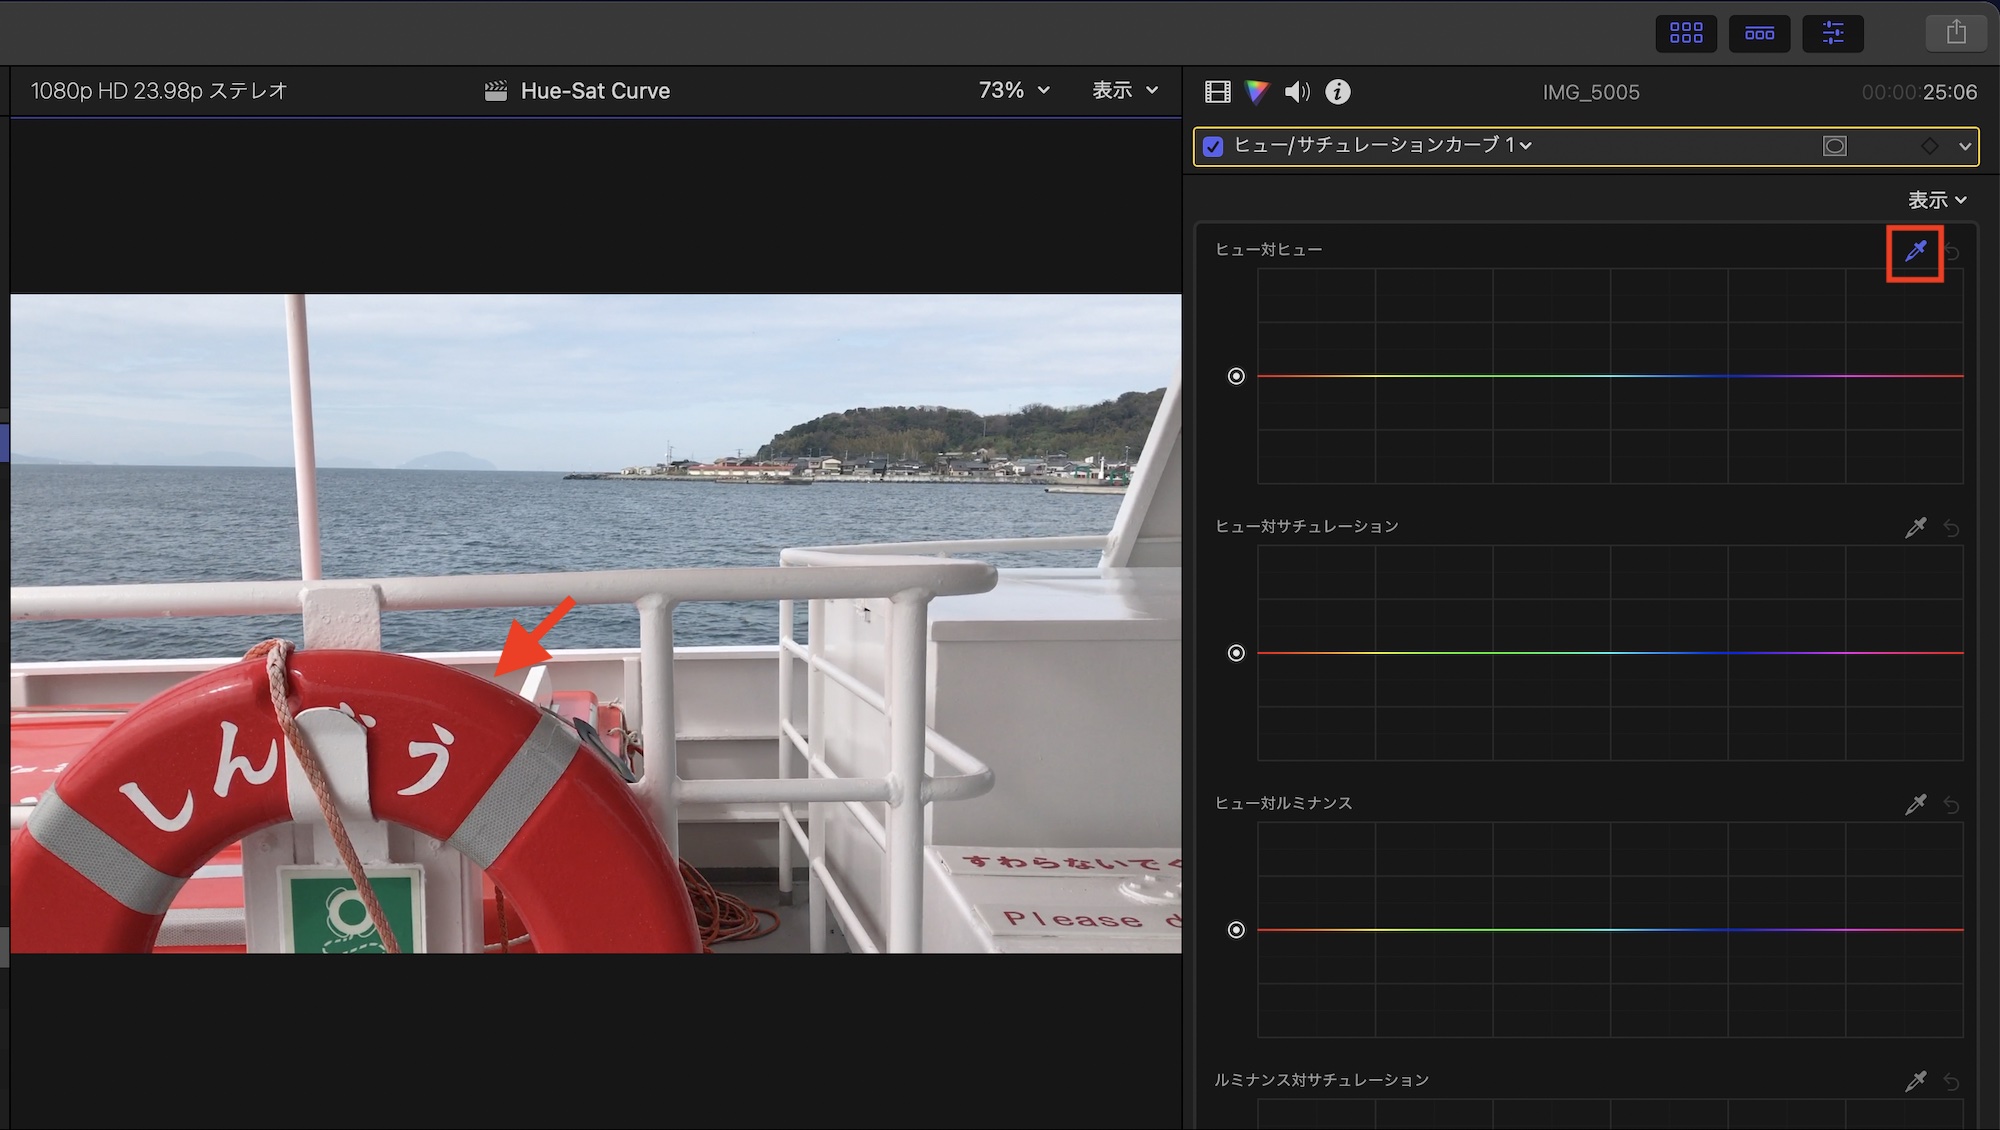Add a shape mask to the correction
This screenshot has width=2000, height=1130.
click(1834, 146)
